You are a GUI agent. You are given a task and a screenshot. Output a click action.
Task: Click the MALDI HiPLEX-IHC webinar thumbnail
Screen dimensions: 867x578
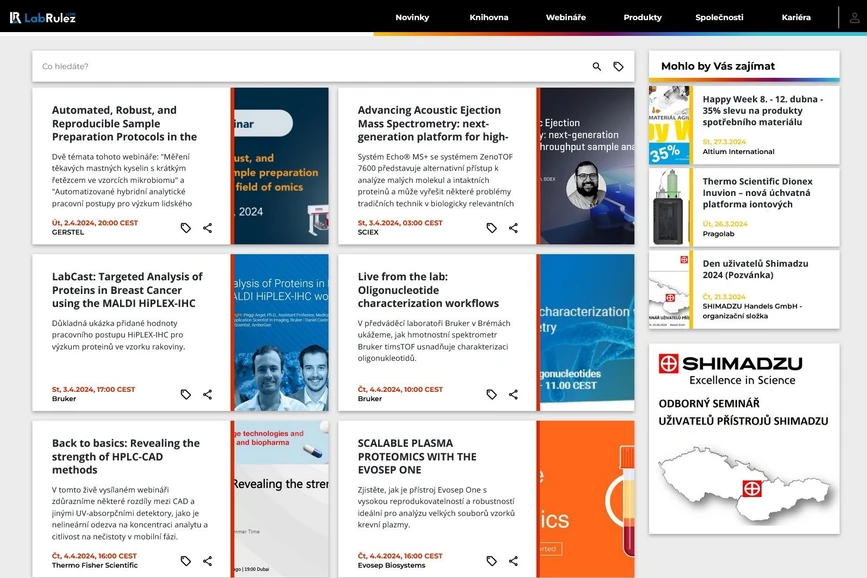(280, 332)
